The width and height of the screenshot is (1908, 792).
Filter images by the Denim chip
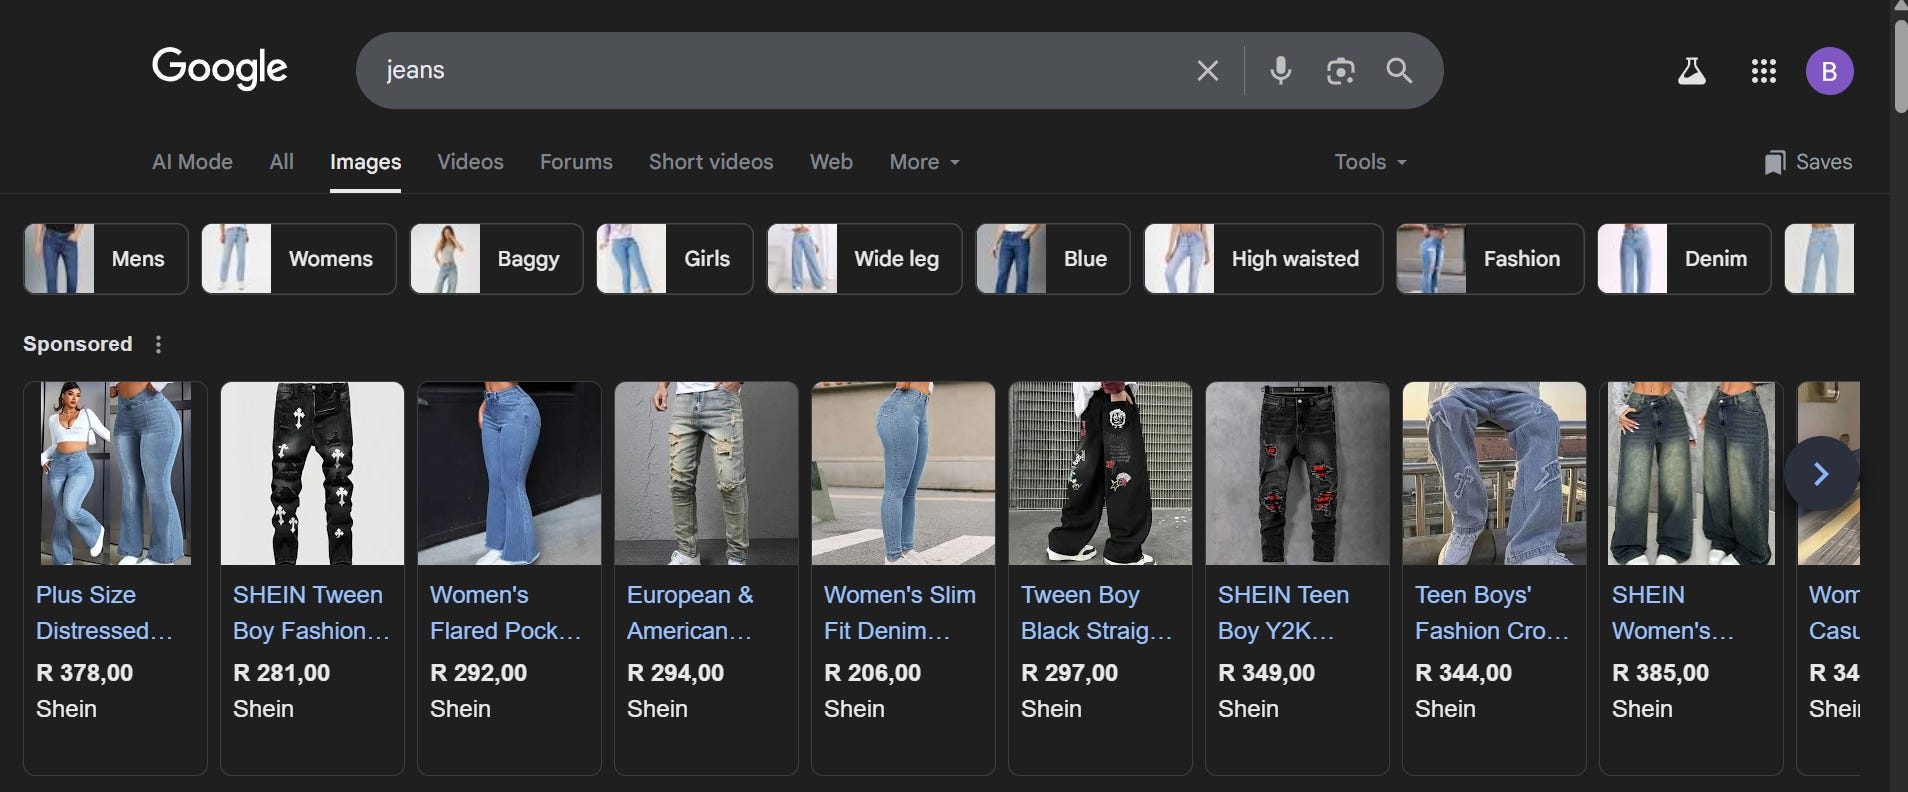(1684, 259)
